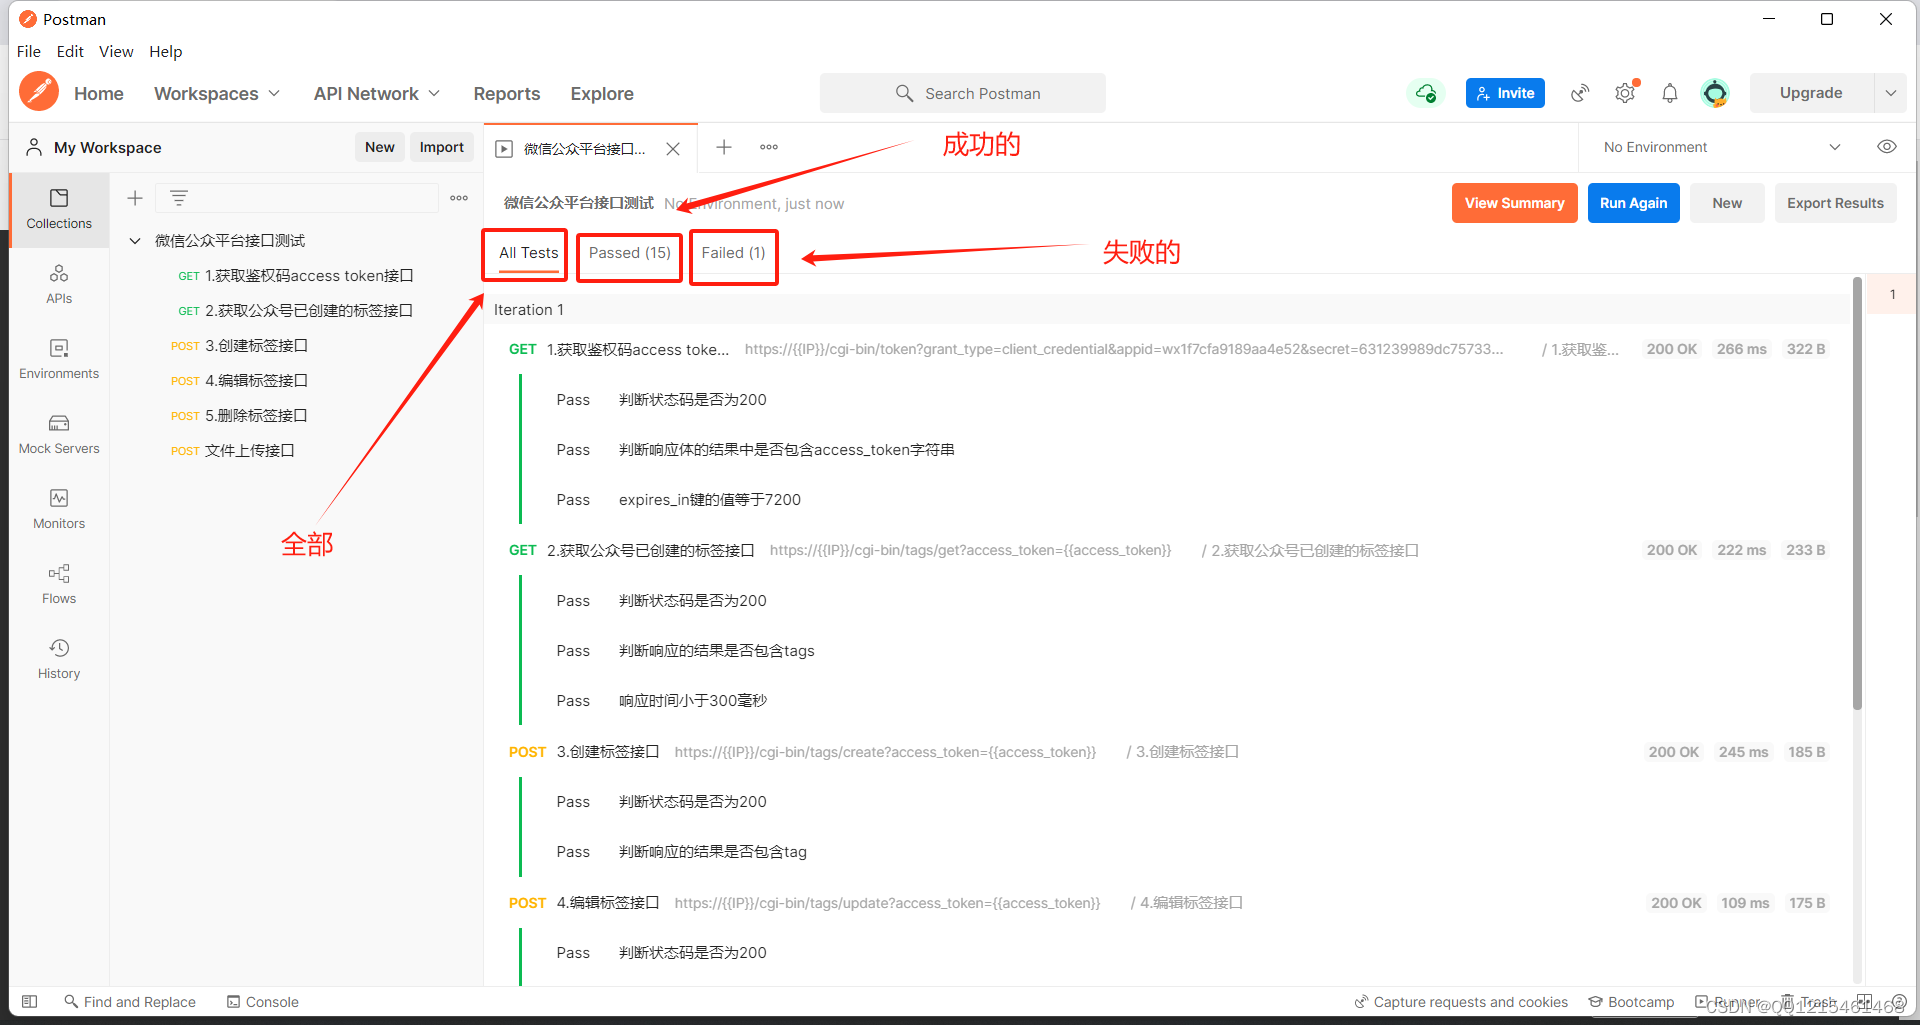Go to Home

(x=99, y=93)
